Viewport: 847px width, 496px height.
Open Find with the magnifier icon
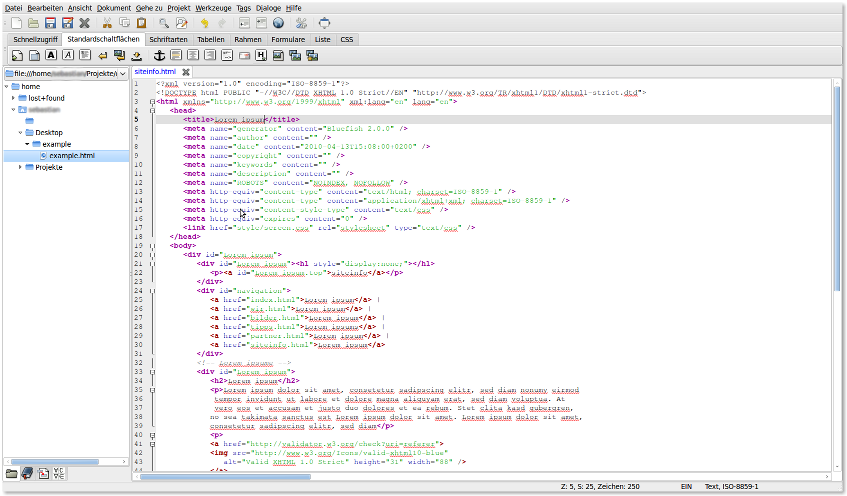tap(164, 23)
